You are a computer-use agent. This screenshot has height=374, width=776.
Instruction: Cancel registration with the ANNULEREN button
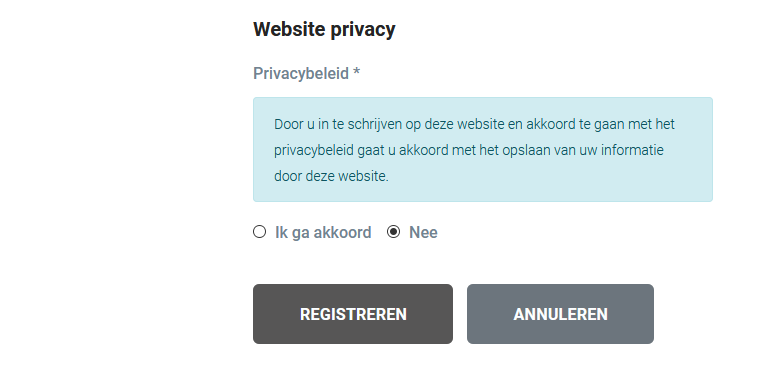pyautogui.click(x=560, y=314)
